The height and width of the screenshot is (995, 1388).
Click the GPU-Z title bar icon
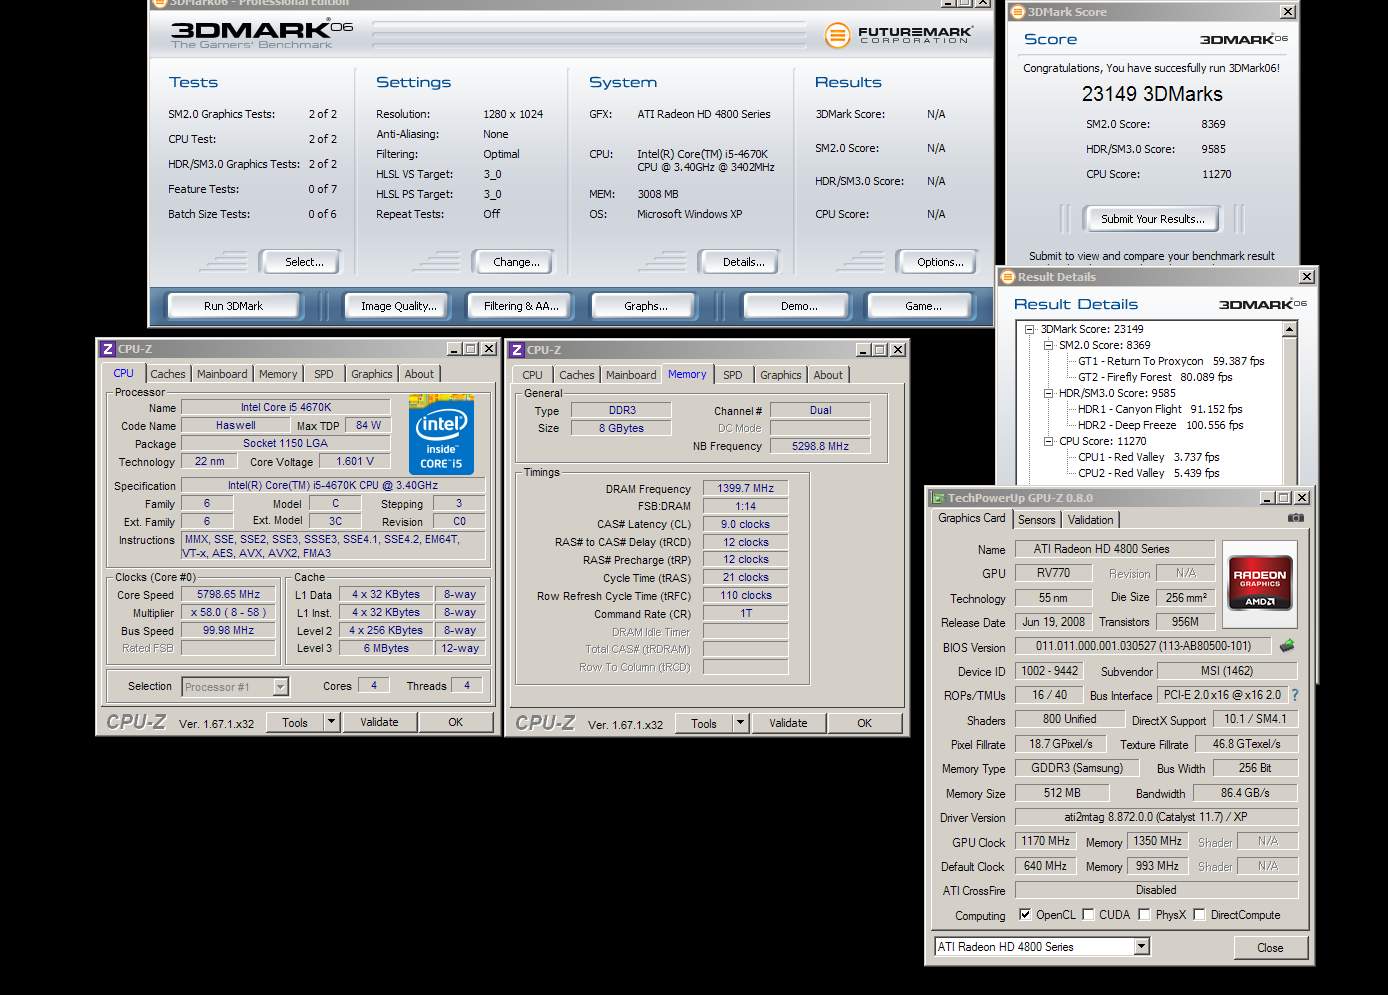pyautogui.click(x=938, y=497)
